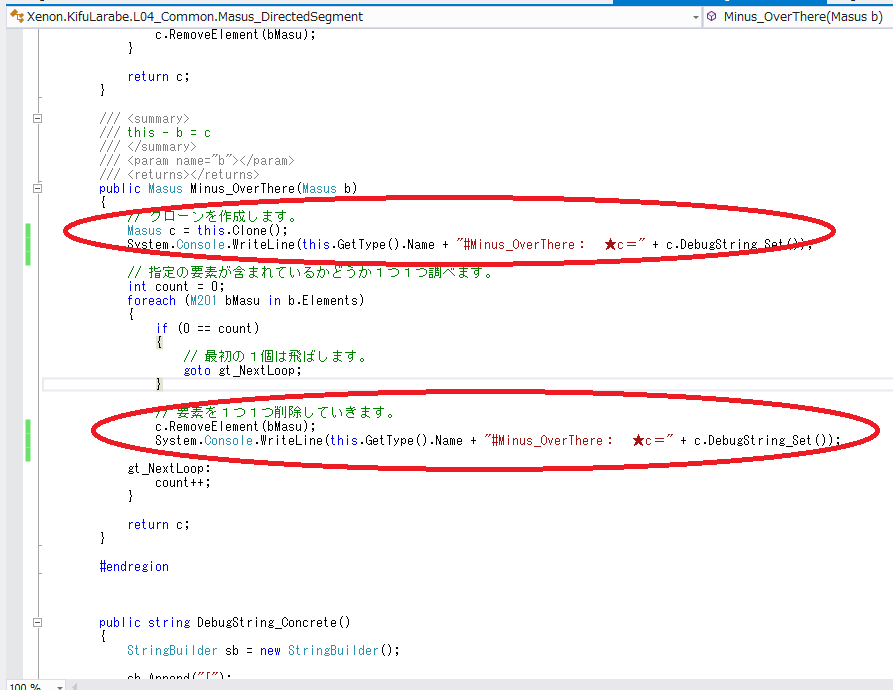This screenshot has height=690, width=893.
Task: Open the 100 % zoom dropdown
Action: [35, 685]
